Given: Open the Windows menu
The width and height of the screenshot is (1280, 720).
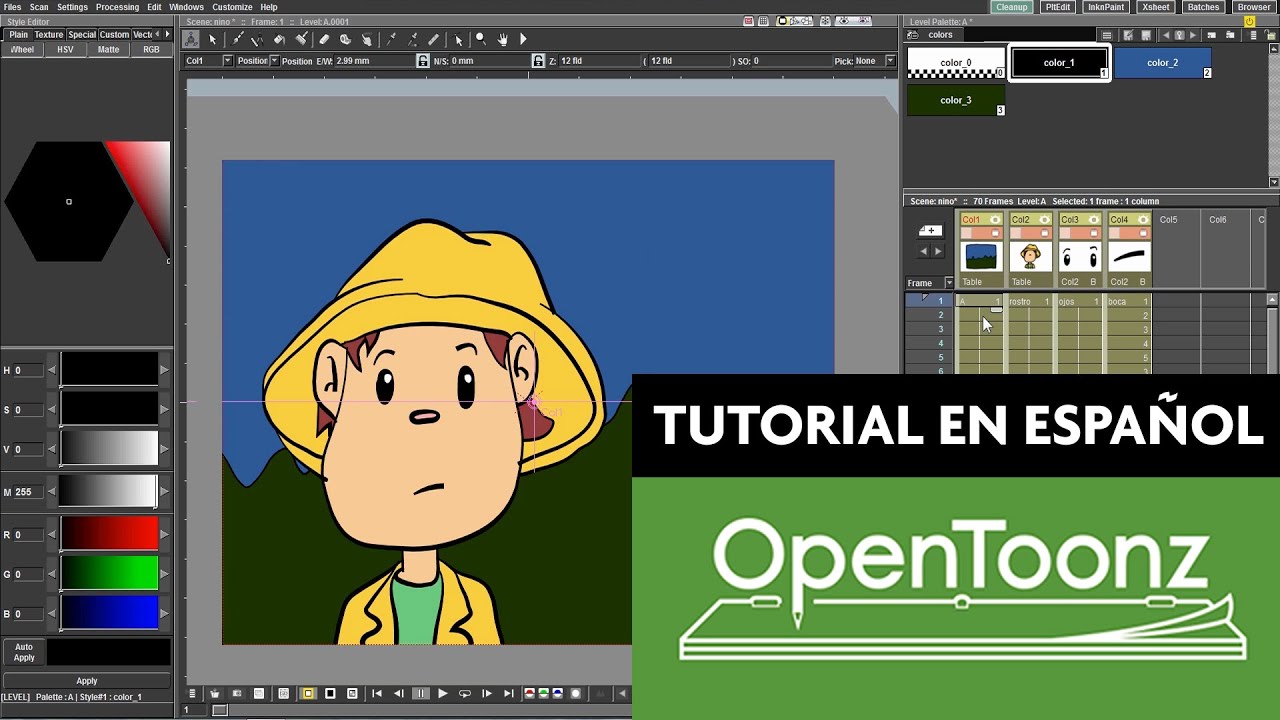Looking at the screenshot, I should click(x=186, y=7).
